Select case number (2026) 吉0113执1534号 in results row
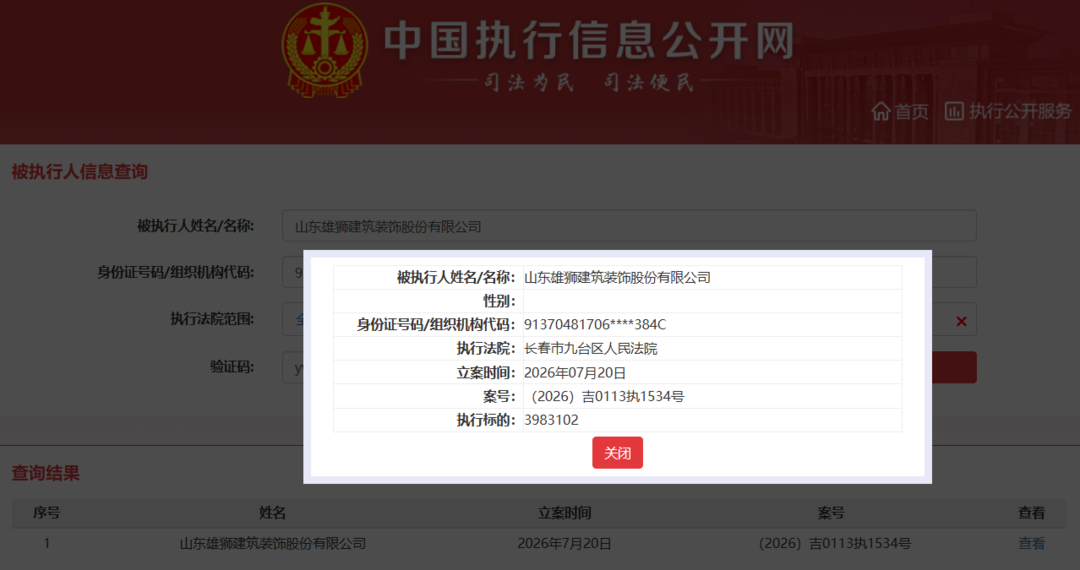This screenshot has width=1080, height=570. click(835, 543)
